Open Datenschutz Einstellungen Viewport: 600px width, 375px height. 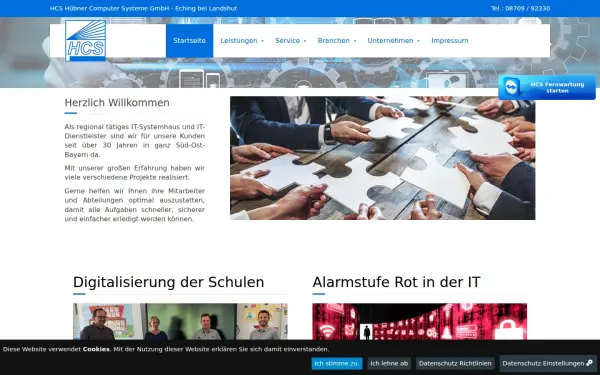click(x=548, y=363)
